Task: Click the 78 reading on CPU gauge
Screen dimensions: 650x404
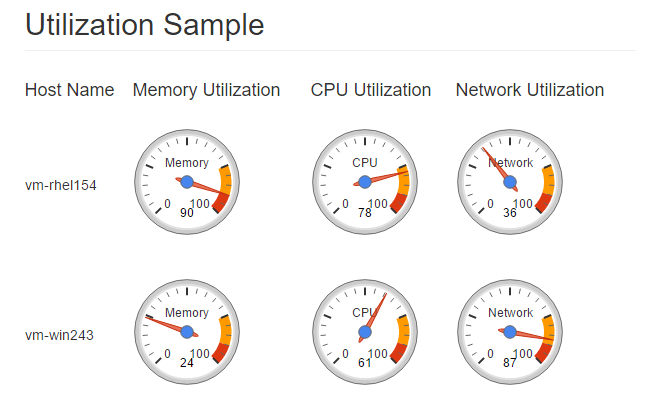Action: [364, 213]
